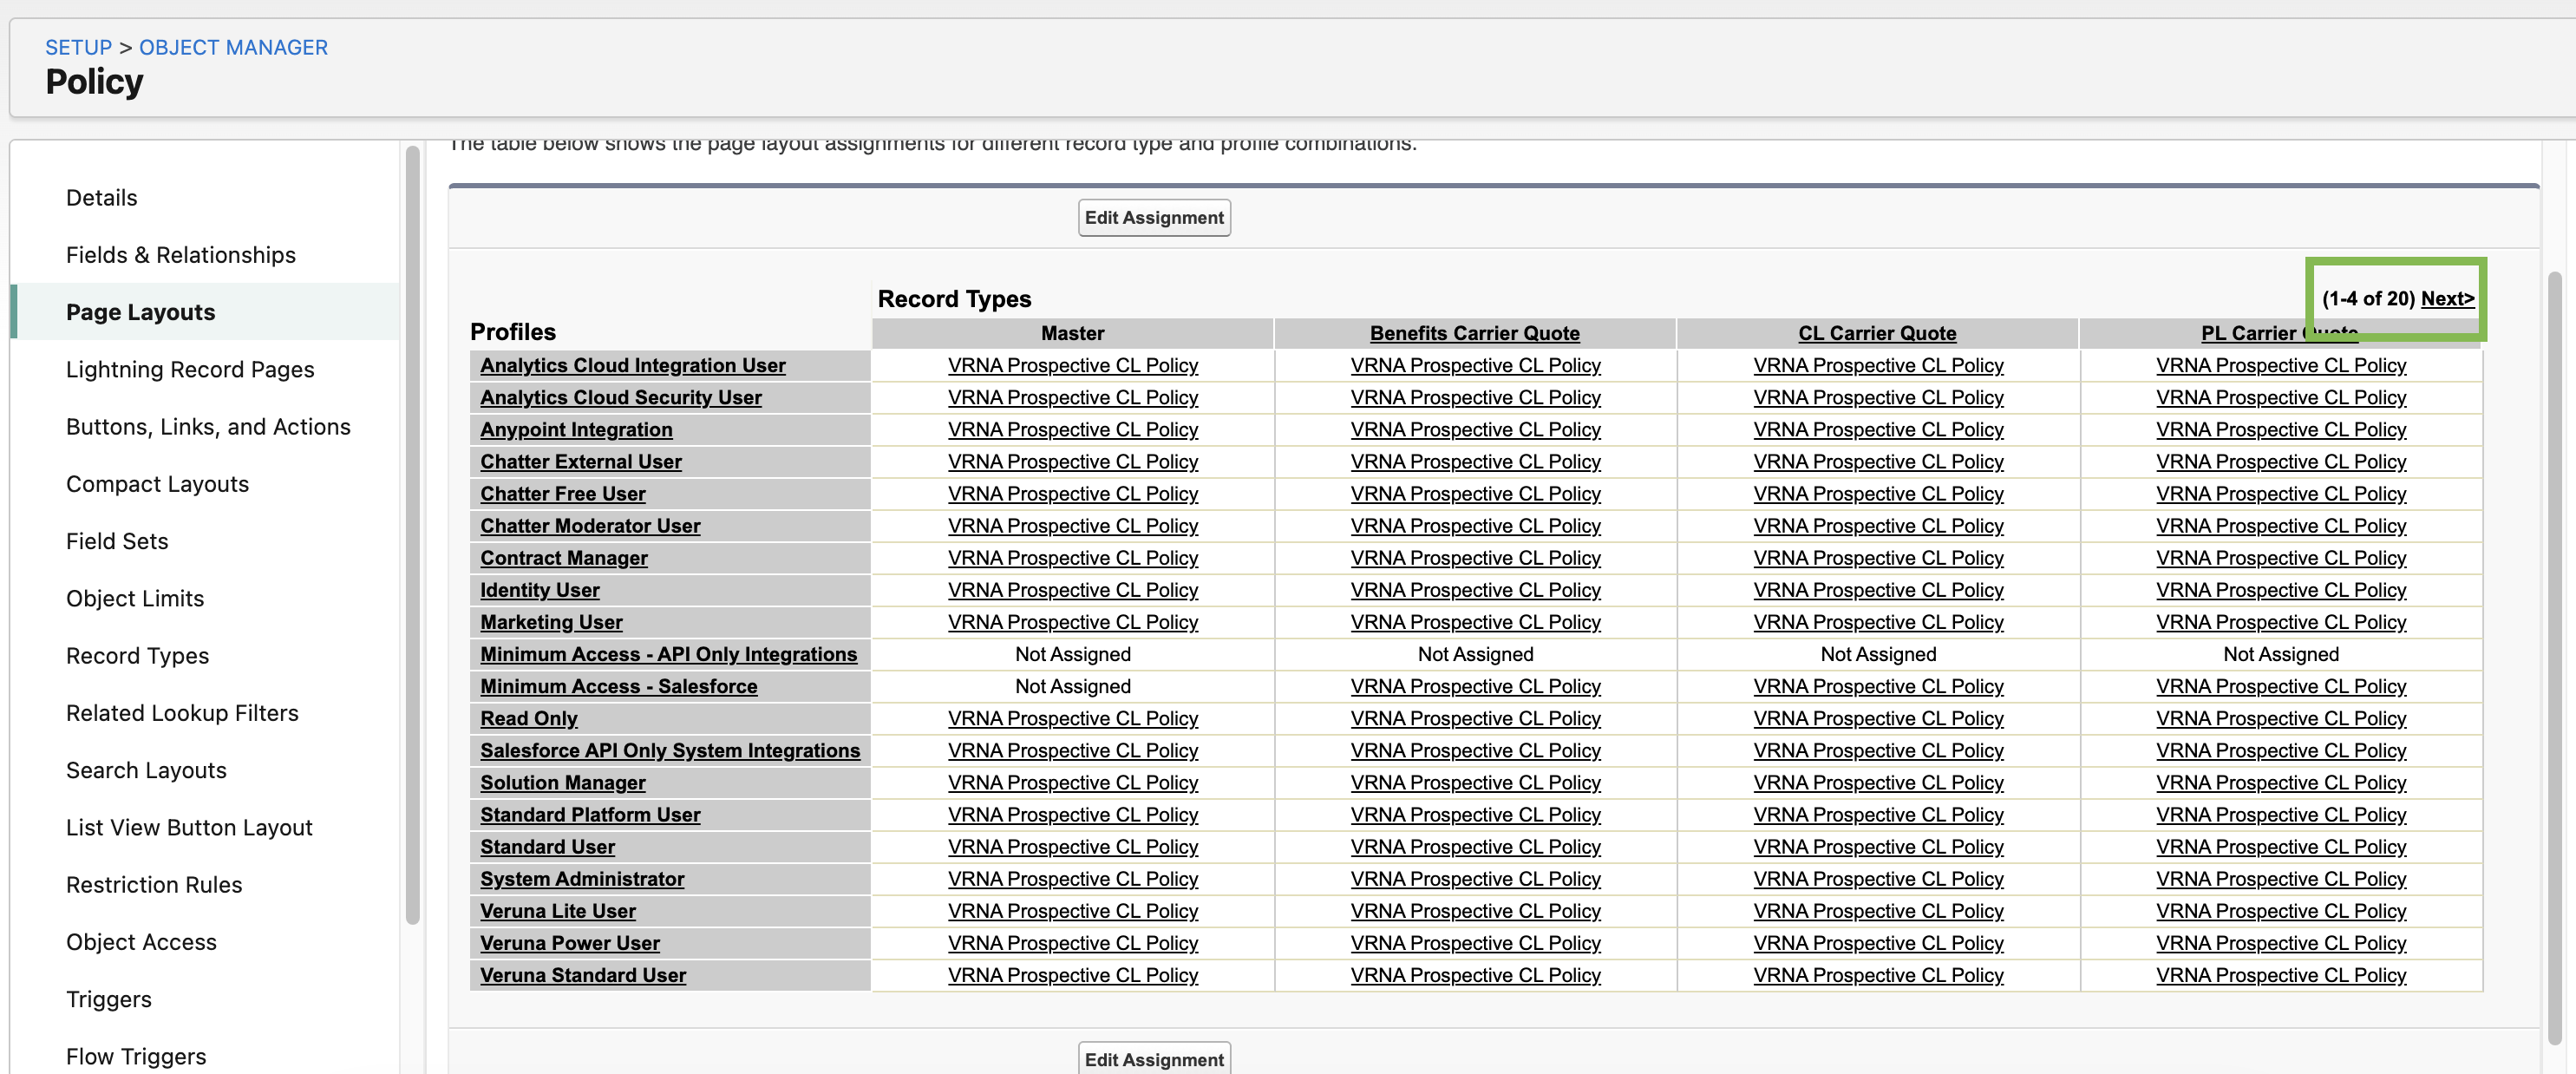Open the Veruna Standard User profile
The image size is (2576, 1074).
(x=583, y=974)
